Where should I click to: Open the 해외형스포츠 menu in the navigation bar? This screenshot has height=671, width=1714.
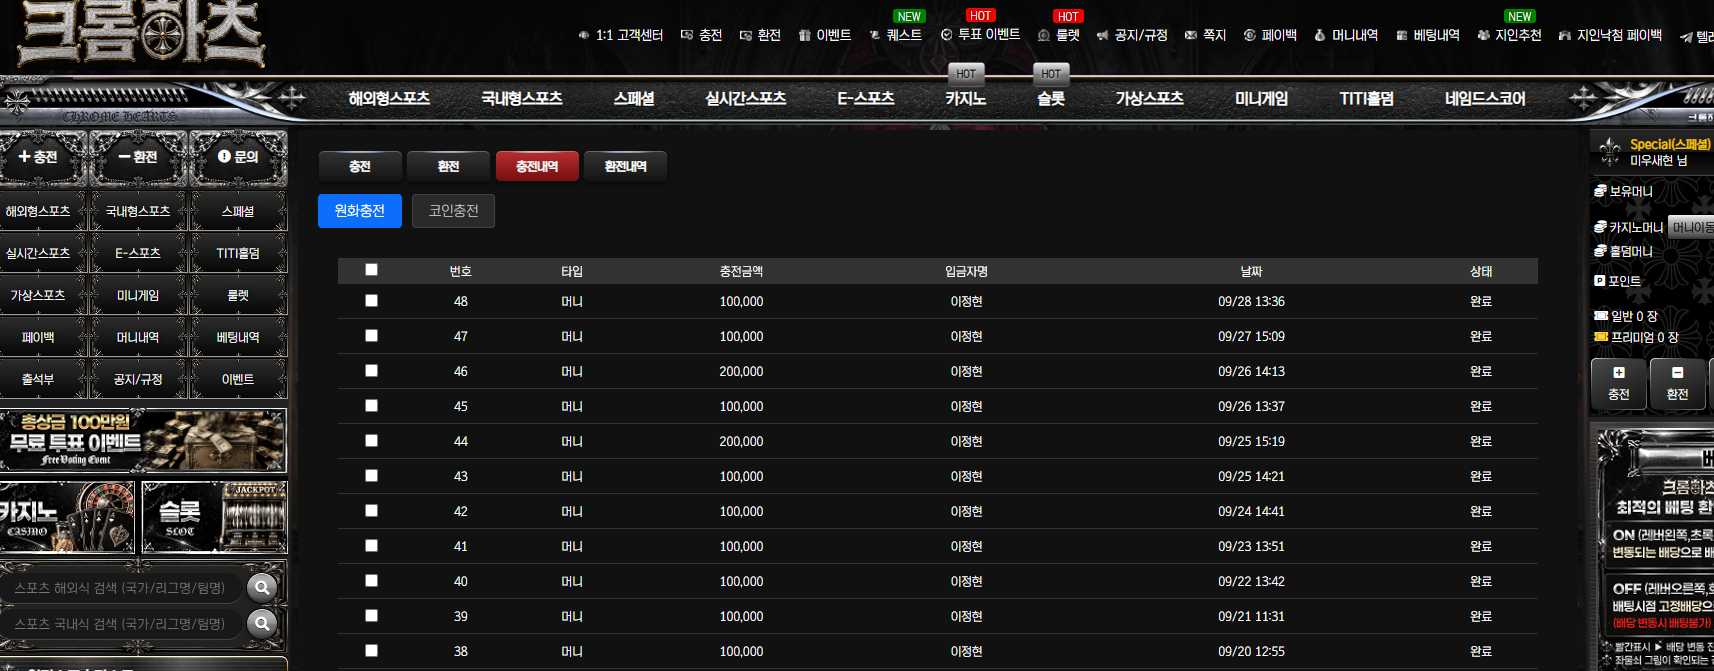[389, 98]
